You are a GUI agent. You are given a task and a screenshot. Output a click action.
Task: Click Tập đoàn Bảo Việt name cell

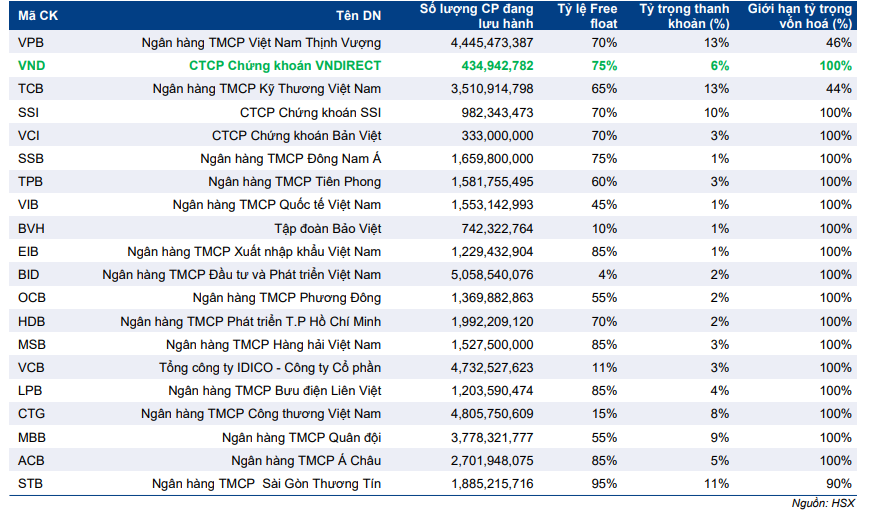coord(327,229)
